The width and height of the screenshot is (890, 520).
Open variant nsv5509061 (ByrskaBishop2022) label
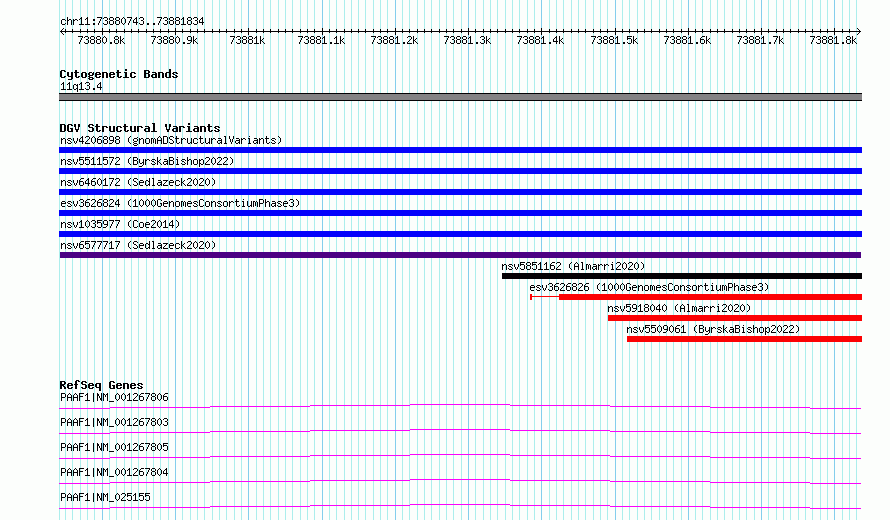click(713, 329)
